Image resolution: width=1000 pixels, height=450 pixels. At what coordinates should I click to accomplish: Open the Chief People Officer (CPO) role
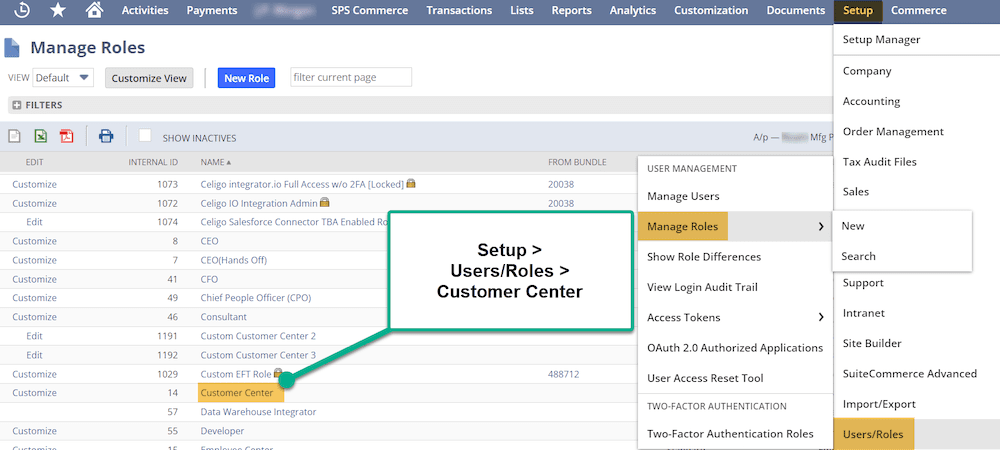click(256, 298)
